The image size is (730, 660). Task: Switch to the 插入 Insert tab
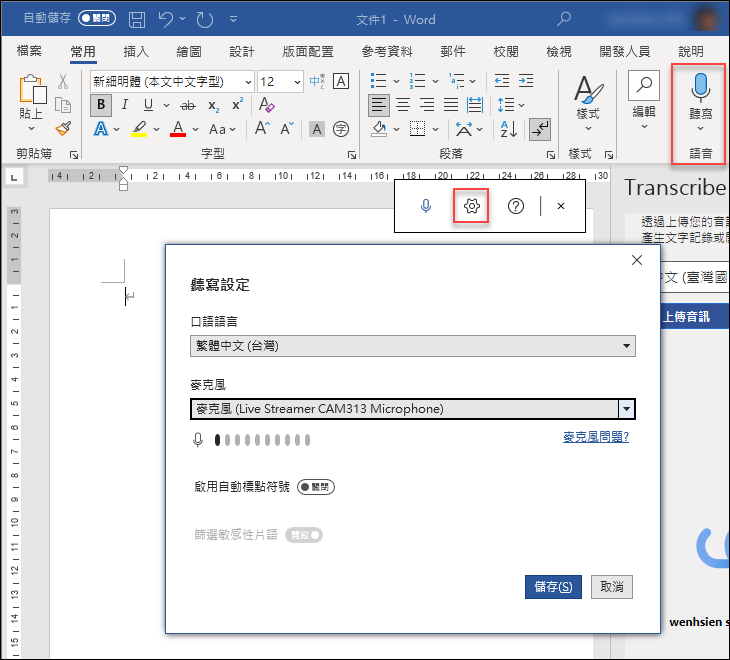[x=136, y=52]
